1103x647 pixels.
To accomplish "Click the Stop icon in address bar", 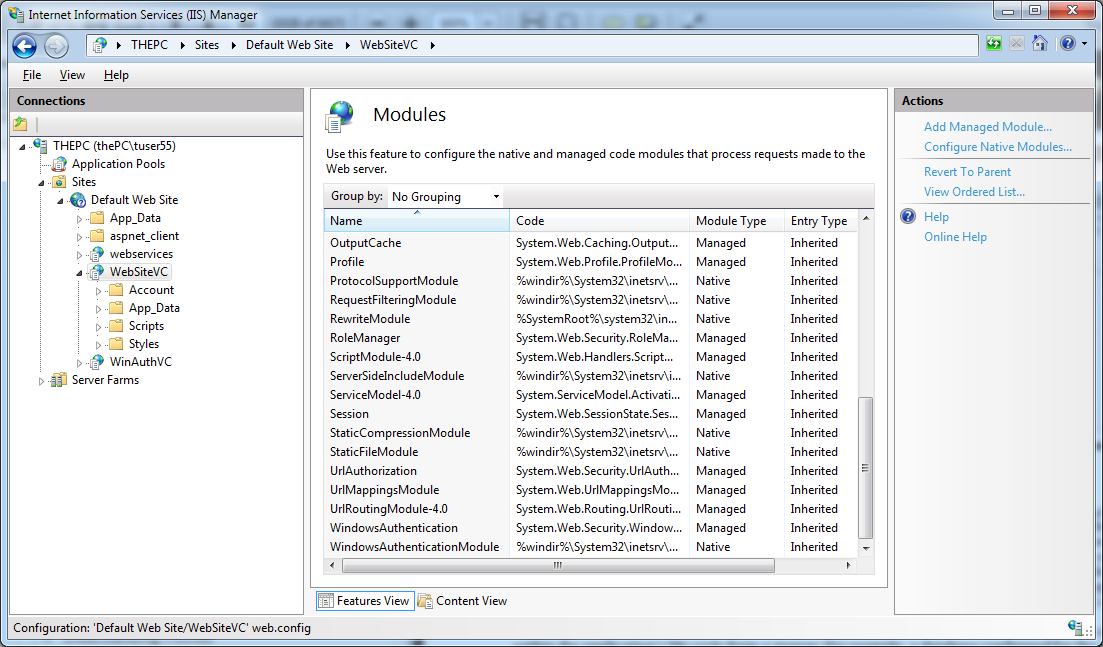I will click(1016, 44).
